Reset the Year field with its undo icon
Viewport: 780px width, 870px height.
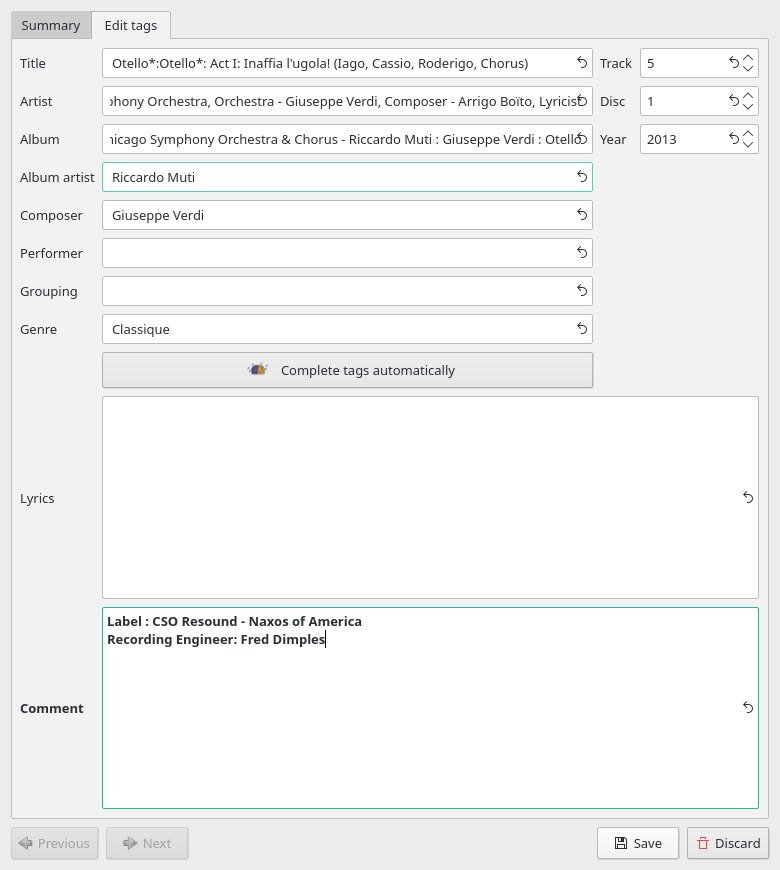(x=734, y=139)
